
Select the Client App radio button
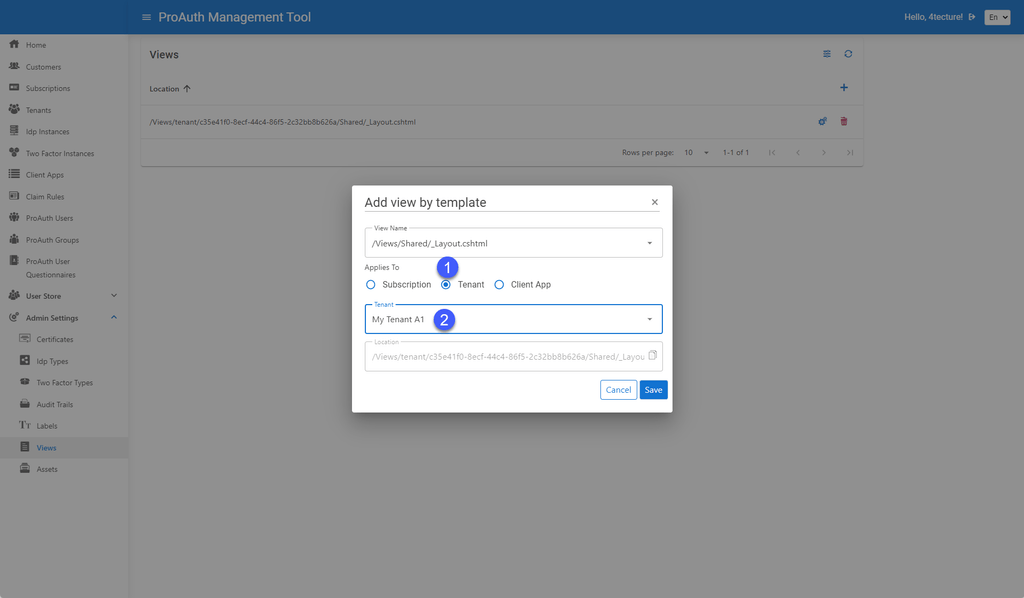499,284
